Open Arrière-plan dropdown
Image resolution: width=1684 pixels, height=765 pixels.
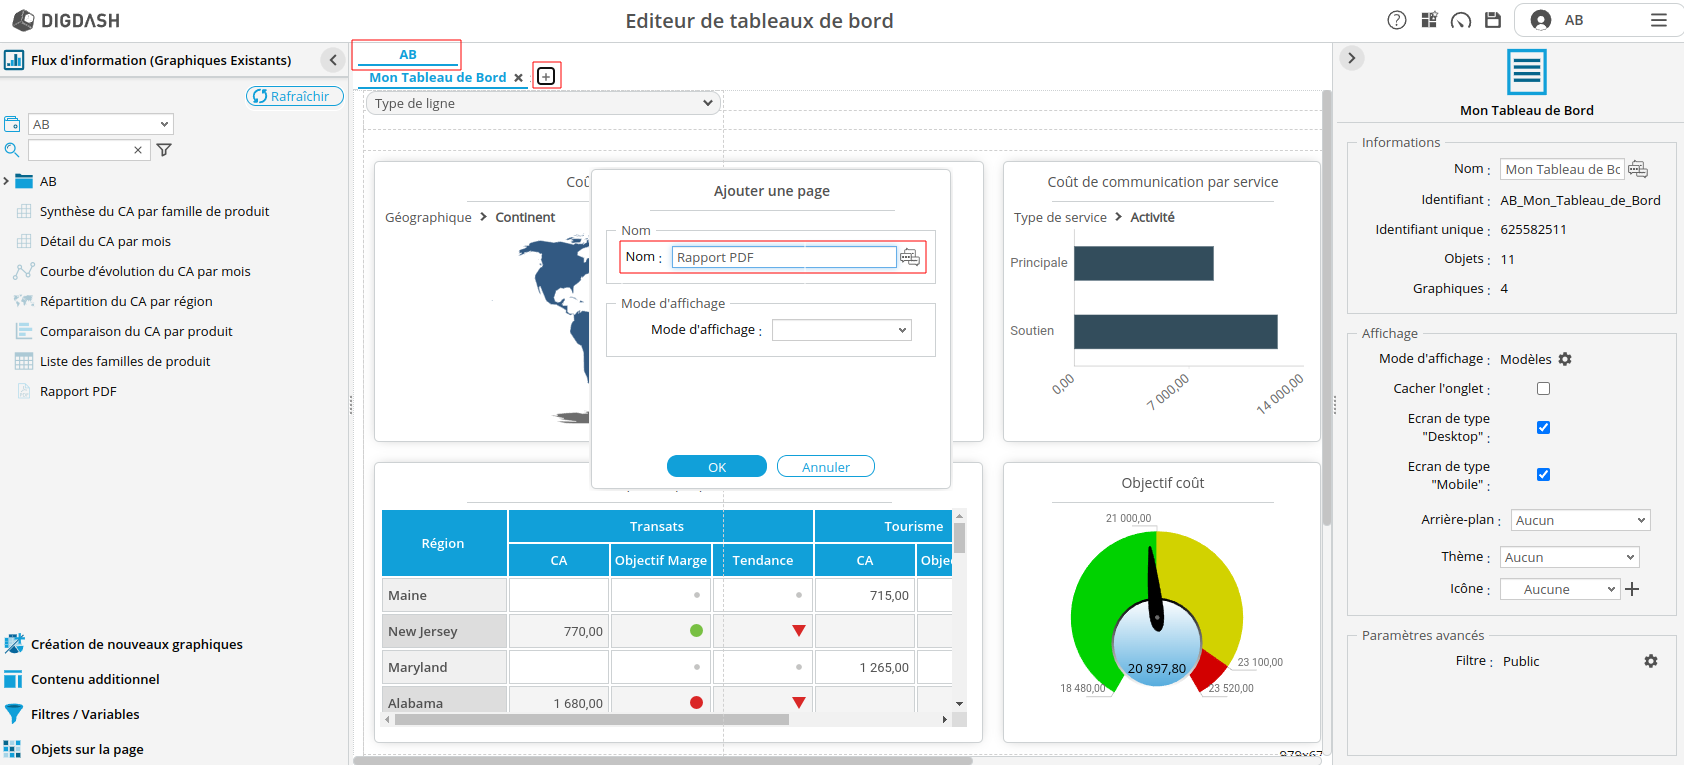point(1580,520)
